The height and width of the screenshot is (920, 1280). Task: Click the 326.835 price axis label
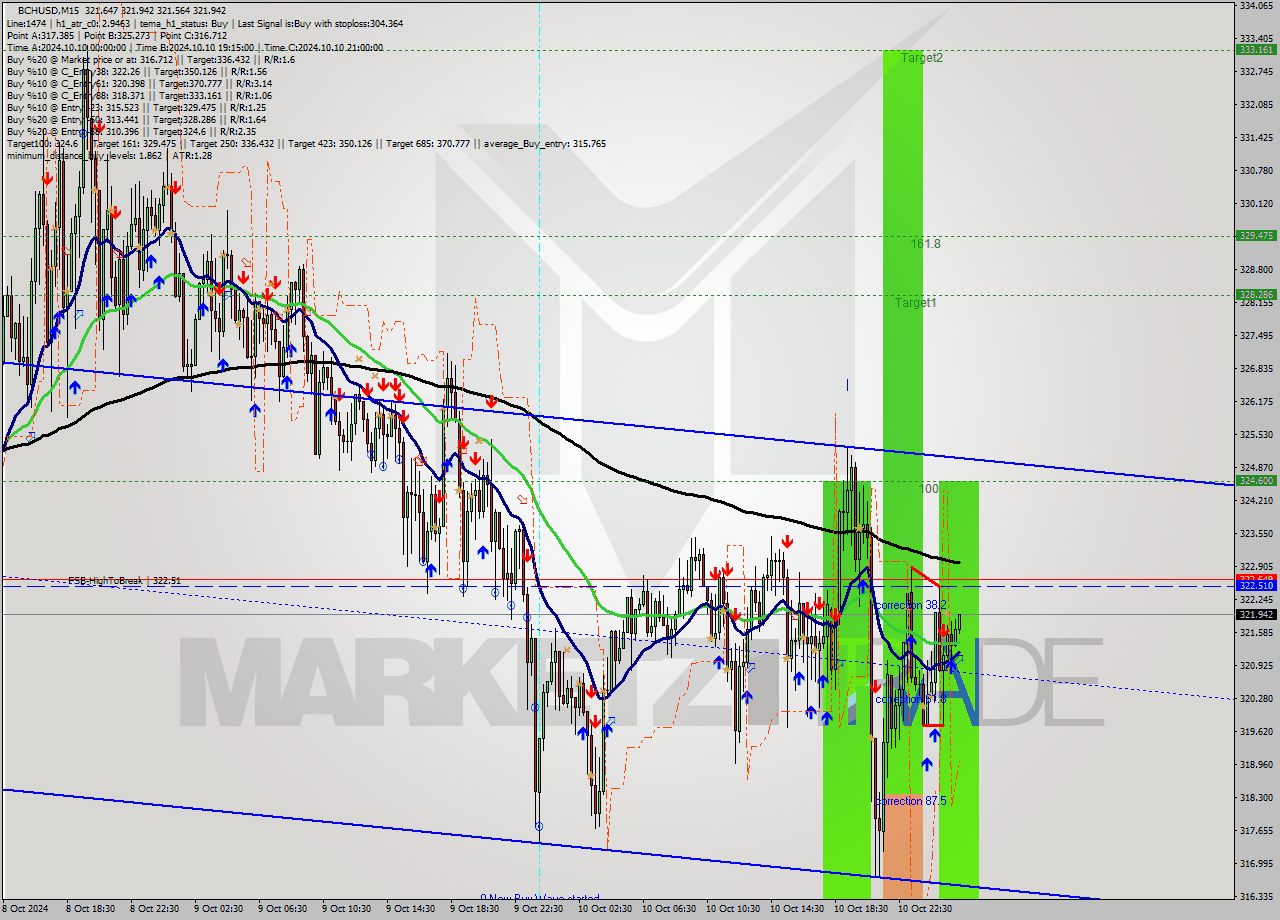click(1256, 368)
